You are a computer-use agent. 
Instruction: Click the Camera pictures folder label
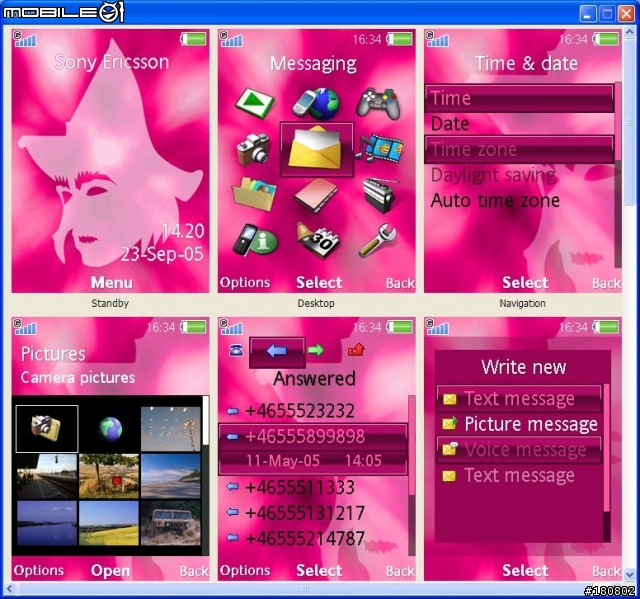(x=78, y=377)
